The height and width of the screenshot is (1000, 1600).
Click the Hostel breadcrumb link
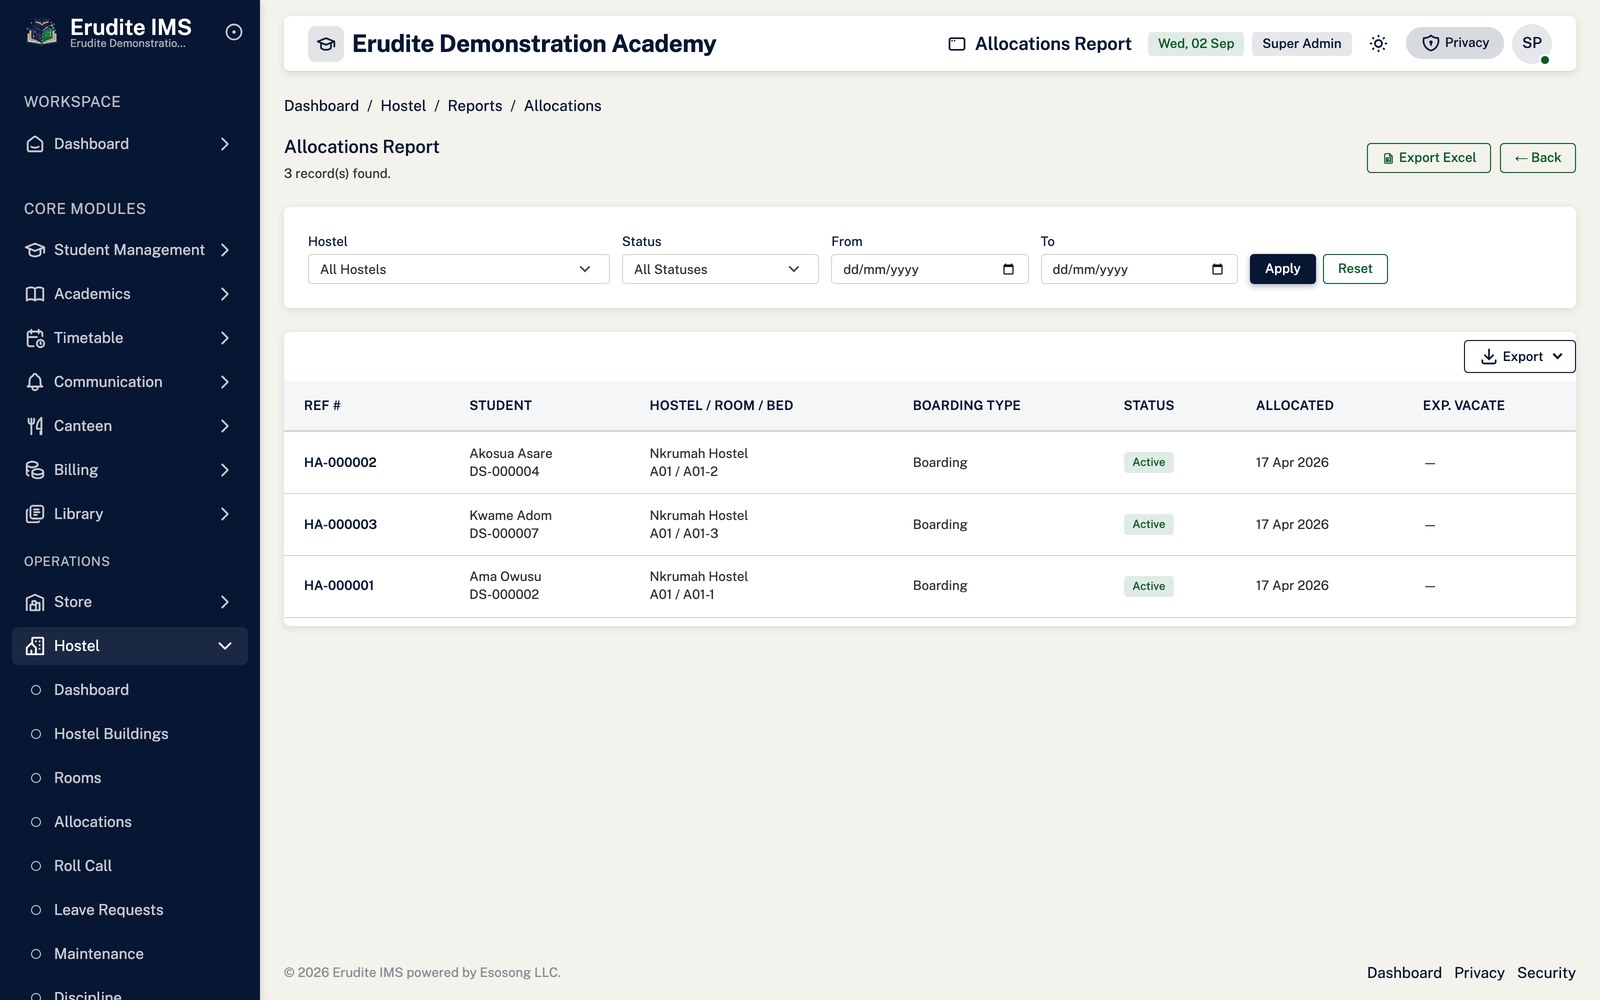403,106
